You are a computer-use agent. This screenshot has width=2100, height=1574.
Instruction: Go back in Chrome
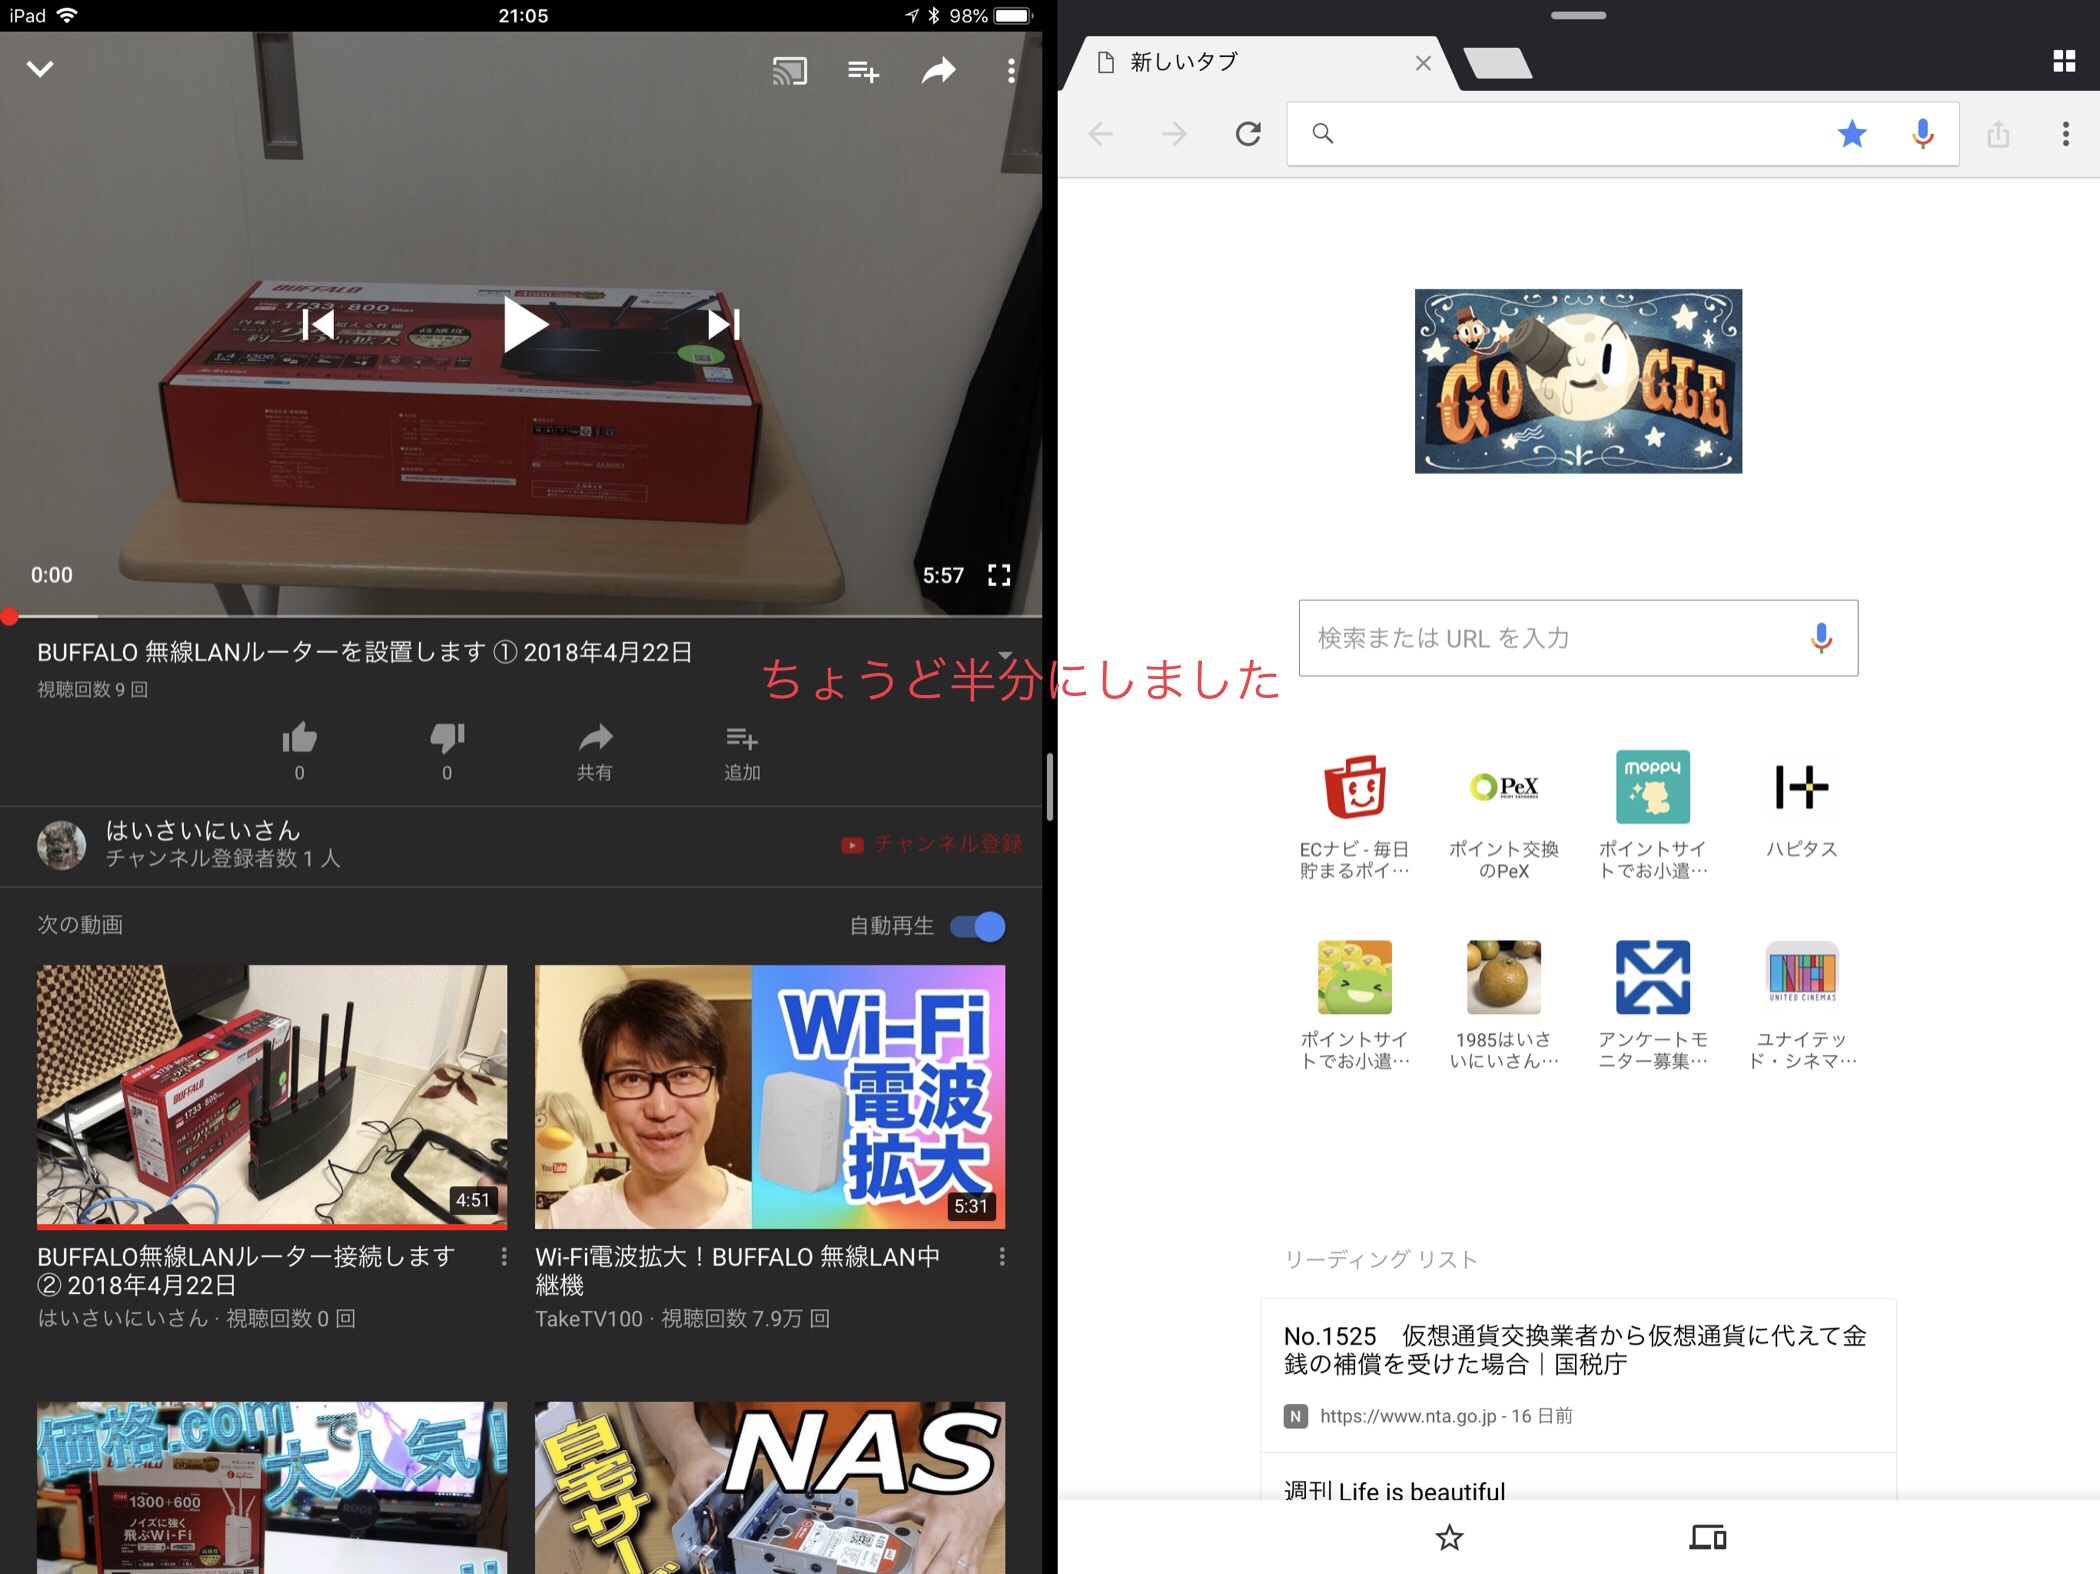click(1101, 134)
